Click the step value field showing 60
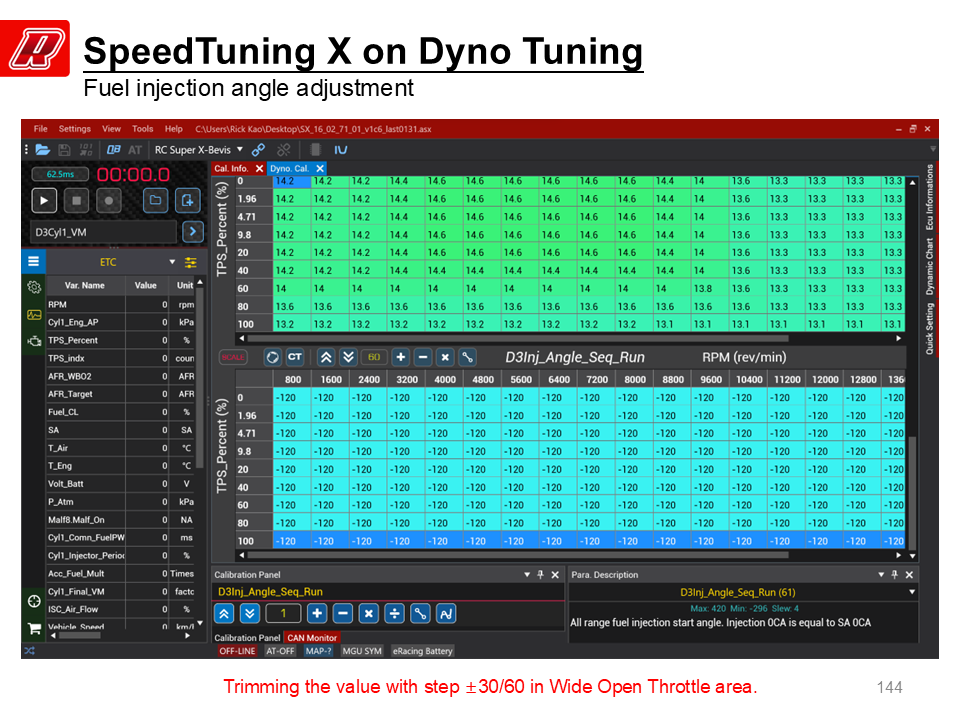The height and width of the screenshot is (720, 960). pos(374,357)
